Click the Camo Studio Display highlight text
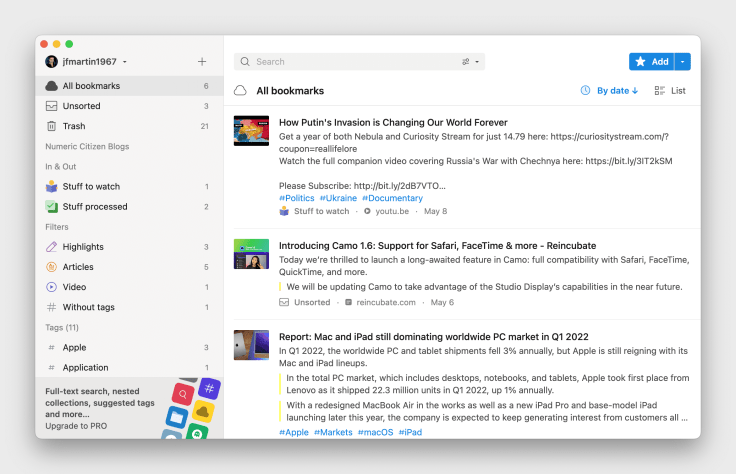This screenshot has width=736, height=474. [484, 287]
